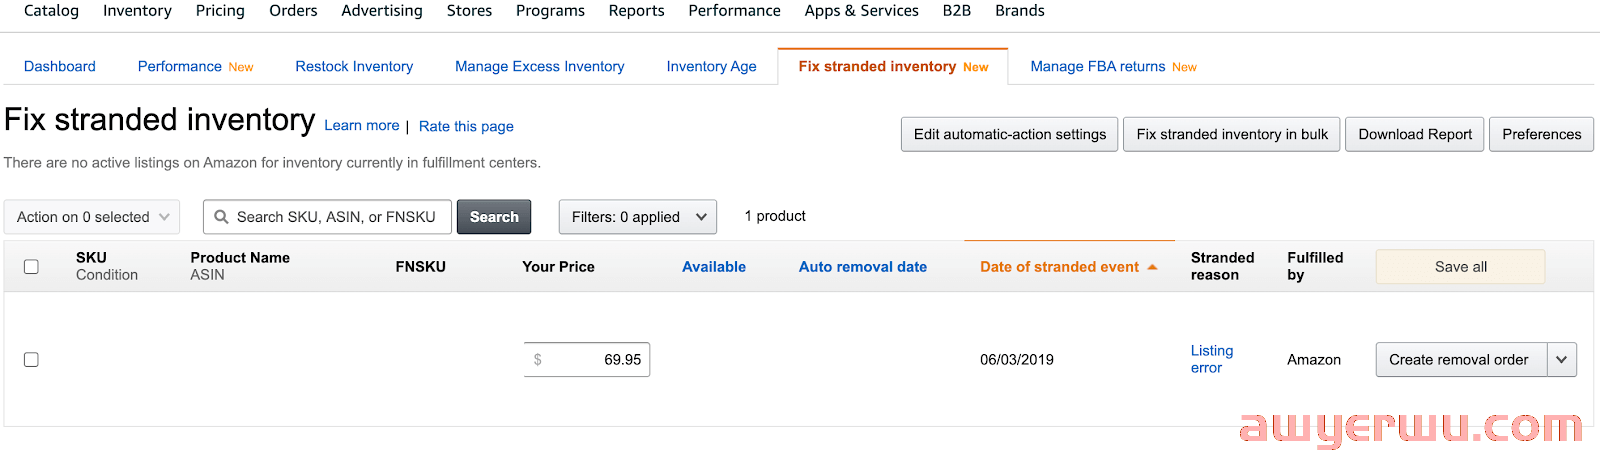Switch to the Inventory Age tab

[711, 67]
